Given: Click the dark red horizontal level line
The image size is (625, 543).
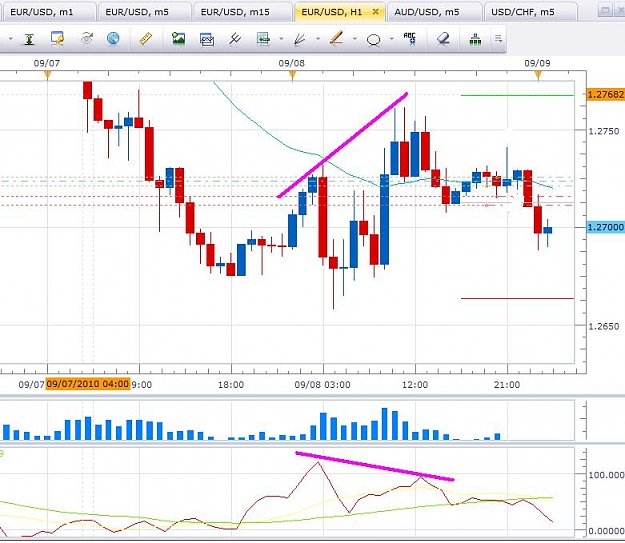Looking at the screenshot, I should coord(517,298).
